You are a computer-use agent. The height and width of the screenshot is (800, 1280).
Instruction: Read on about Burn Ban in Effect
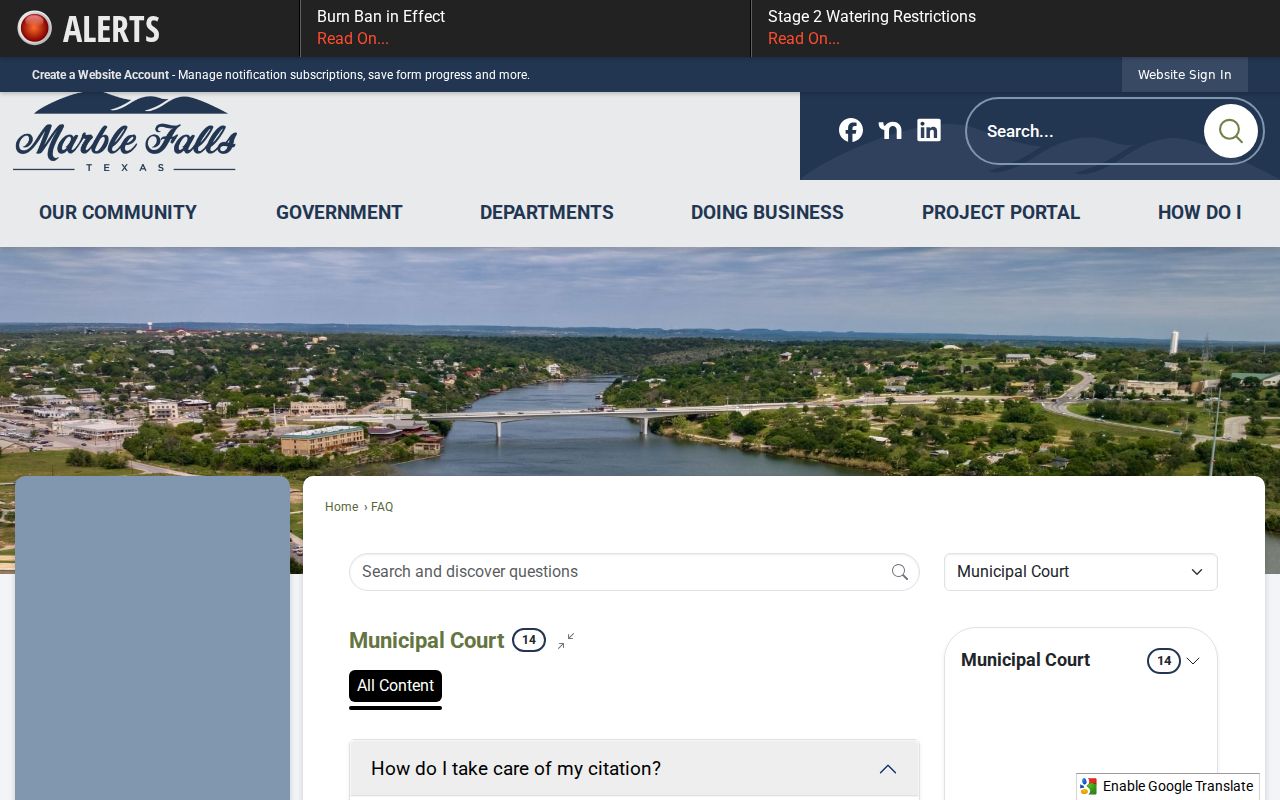(x=353, y=39)
